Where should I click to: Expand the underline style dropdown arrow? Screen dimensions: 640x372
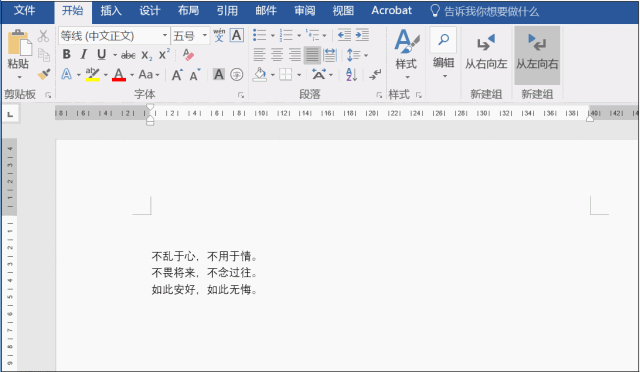pos(115,55)
